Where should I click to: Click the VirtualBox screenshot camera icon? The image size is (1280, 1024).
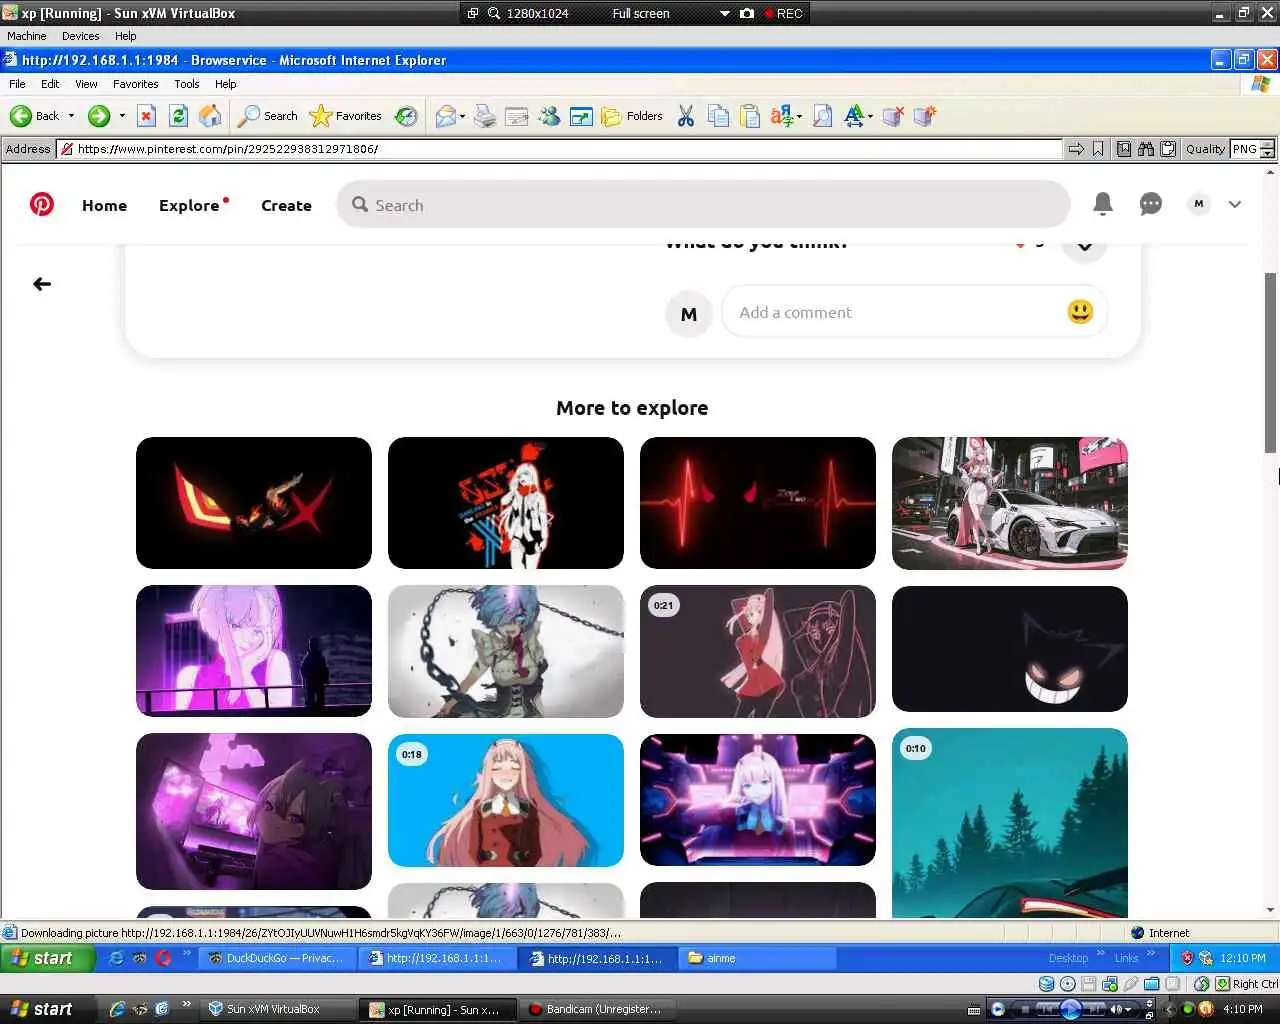coord(747,13)
